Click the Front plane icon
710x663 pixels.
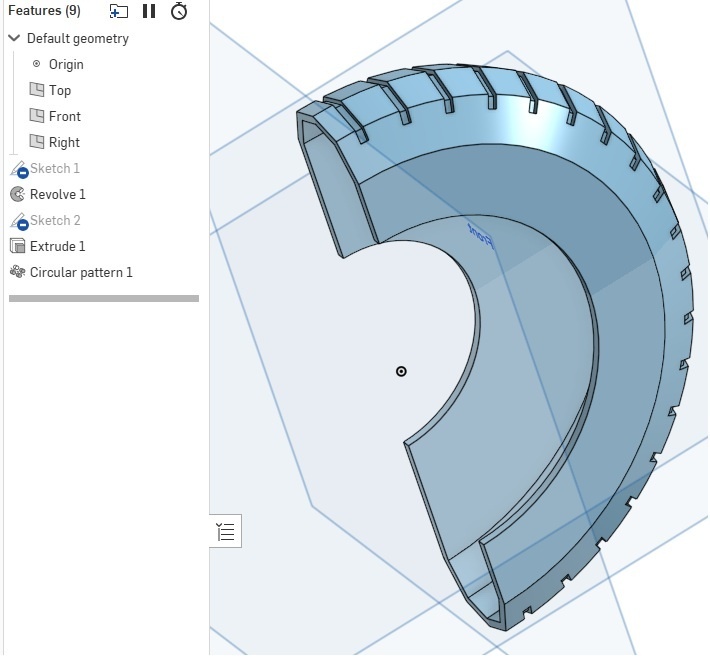[37, 115]
